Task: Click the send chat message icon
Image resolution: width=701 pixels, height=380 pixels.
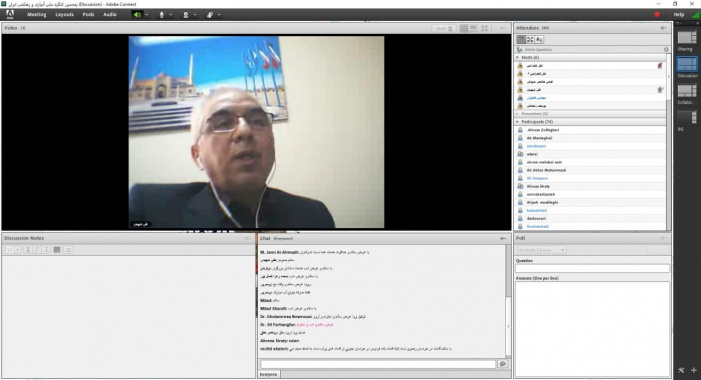Action: (x=503, y=364)
